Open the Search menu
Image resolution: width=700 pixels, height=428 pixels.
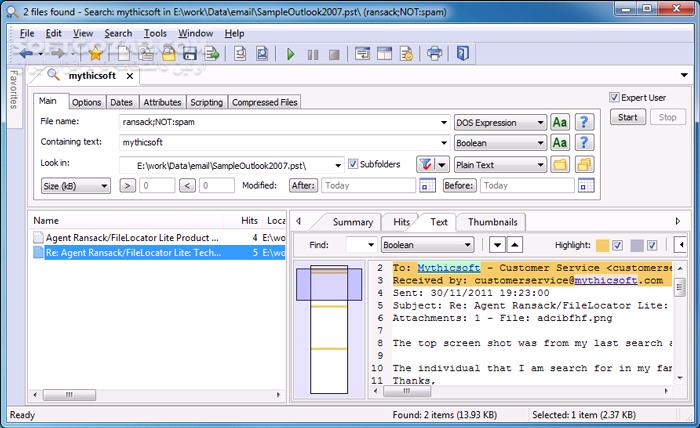click(118, 33)
